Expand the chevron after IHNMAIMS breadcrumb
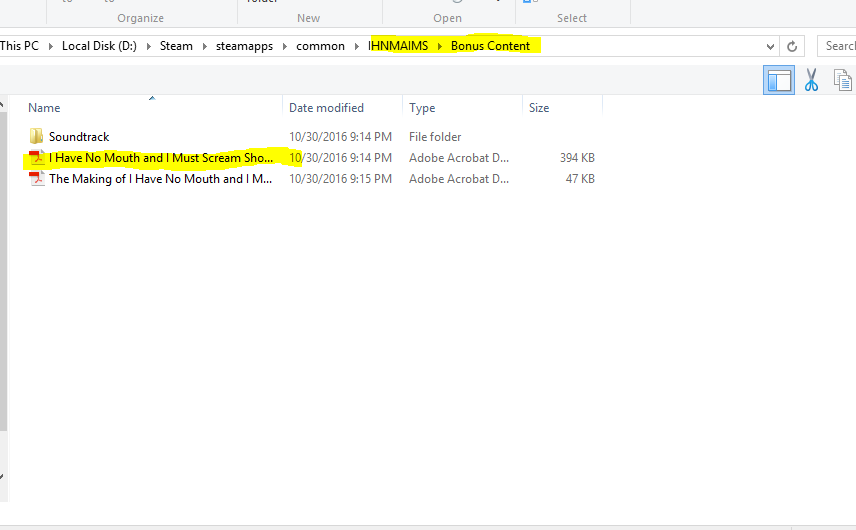Image resolution: width=856 pixels, height=530 pixels. 440,46
